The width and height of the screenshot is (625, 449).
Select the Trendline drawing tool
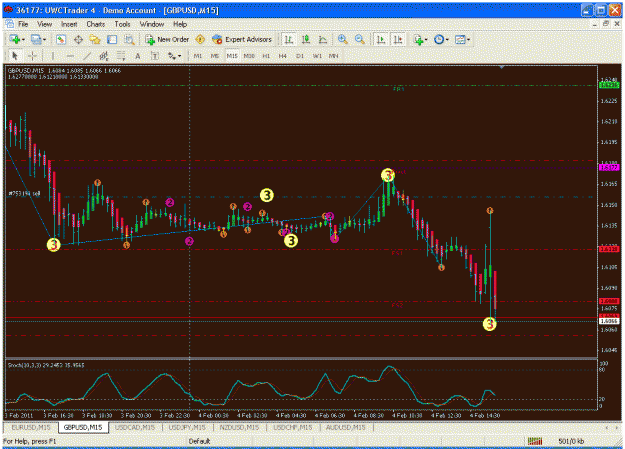87,56
